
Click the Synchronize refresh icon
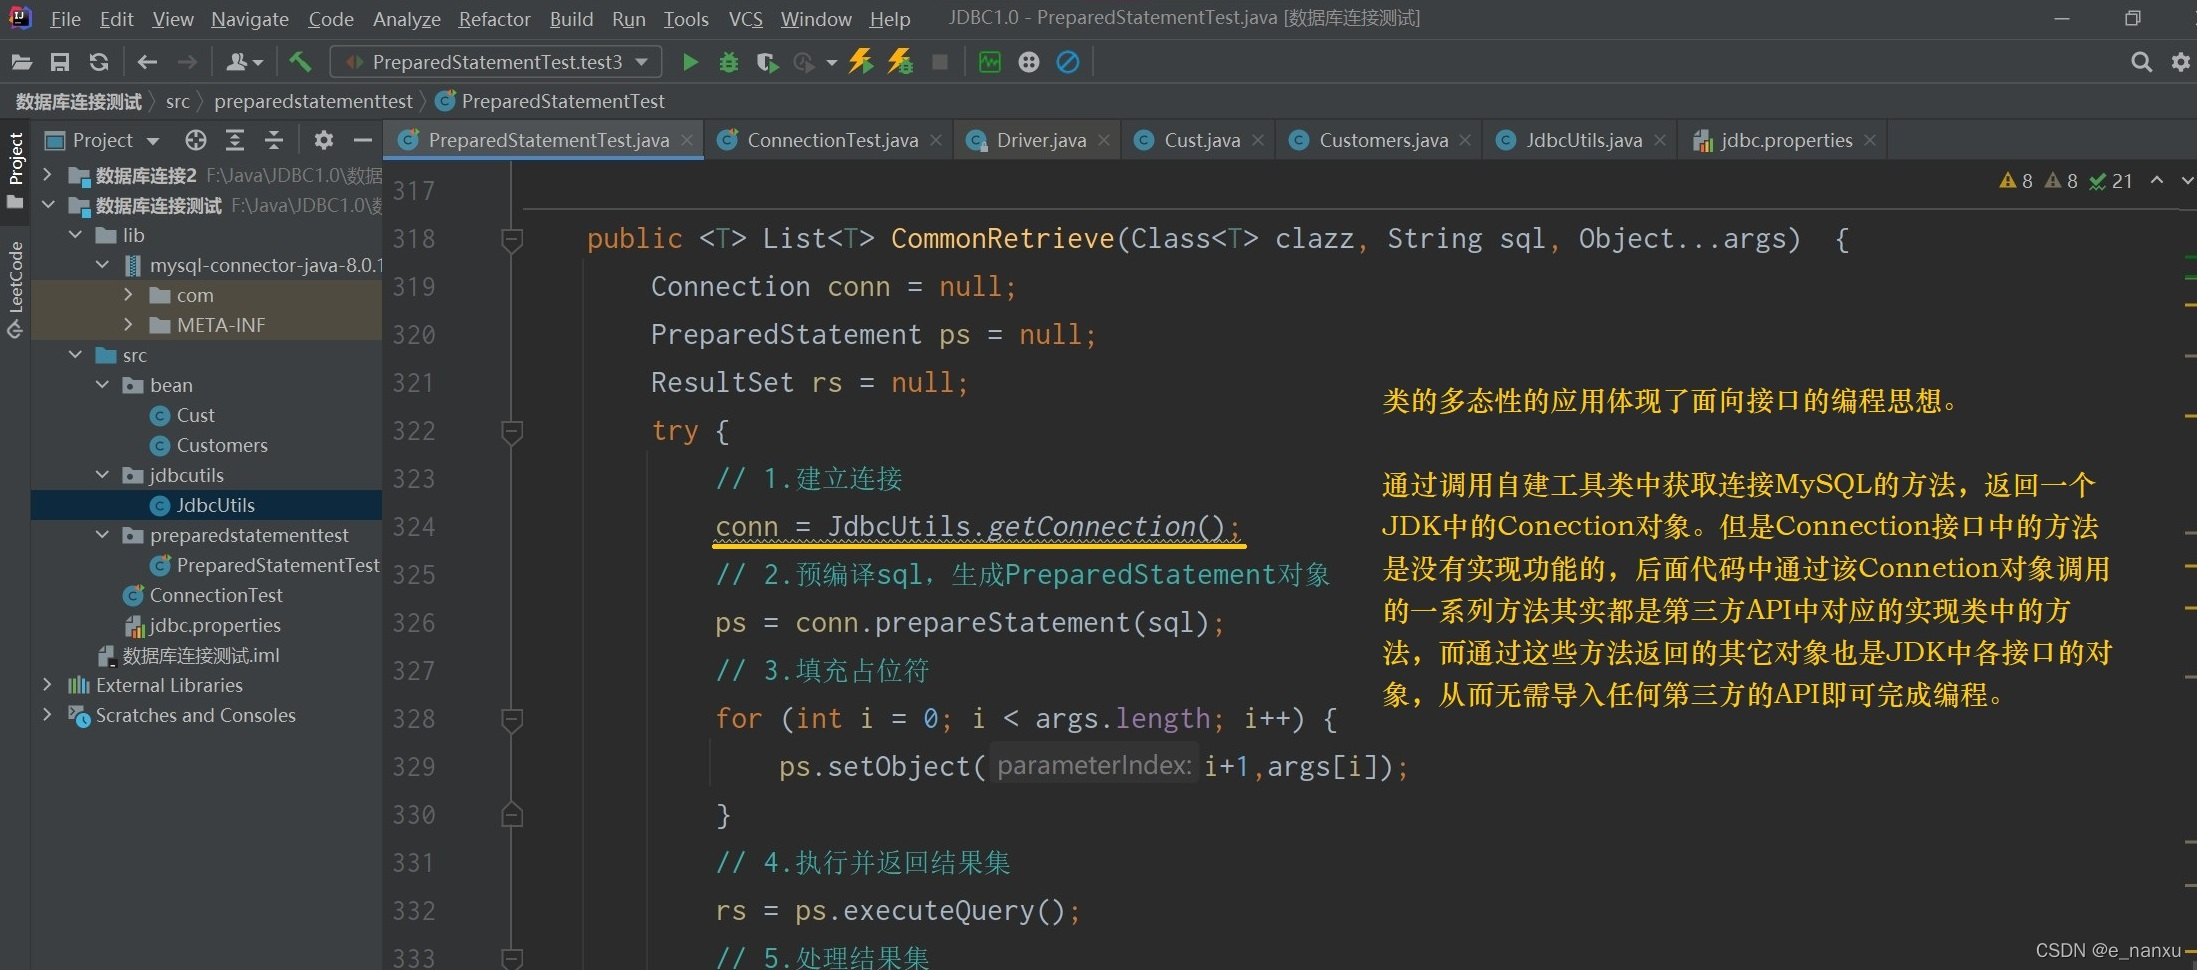[98, 62]
